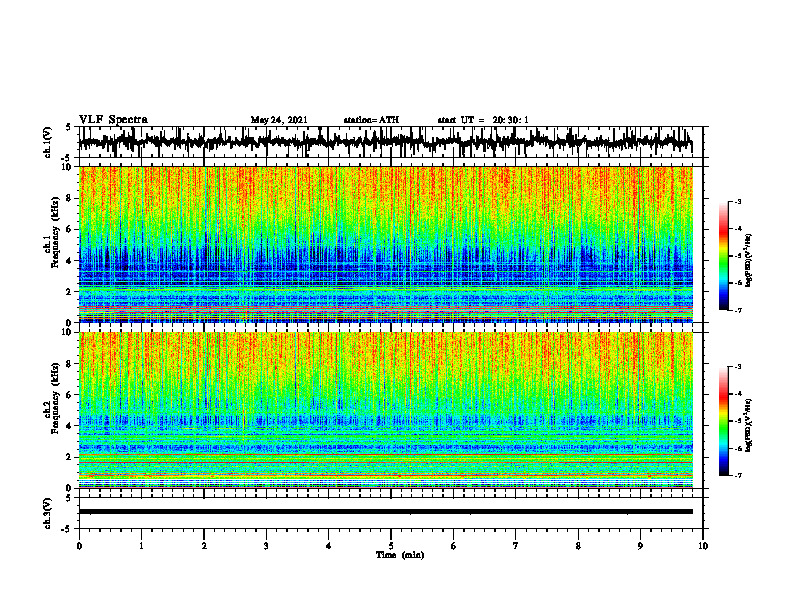The image size is (792, 612).
Task: Click time axis tick label 4
Action: (x=329, y=546)
